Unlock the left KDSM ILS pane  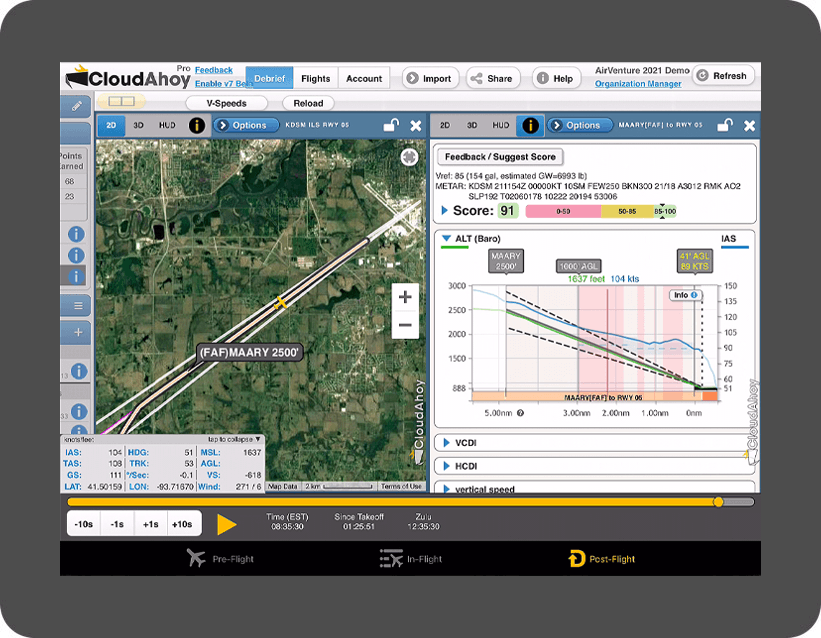[x=391, y=125]
